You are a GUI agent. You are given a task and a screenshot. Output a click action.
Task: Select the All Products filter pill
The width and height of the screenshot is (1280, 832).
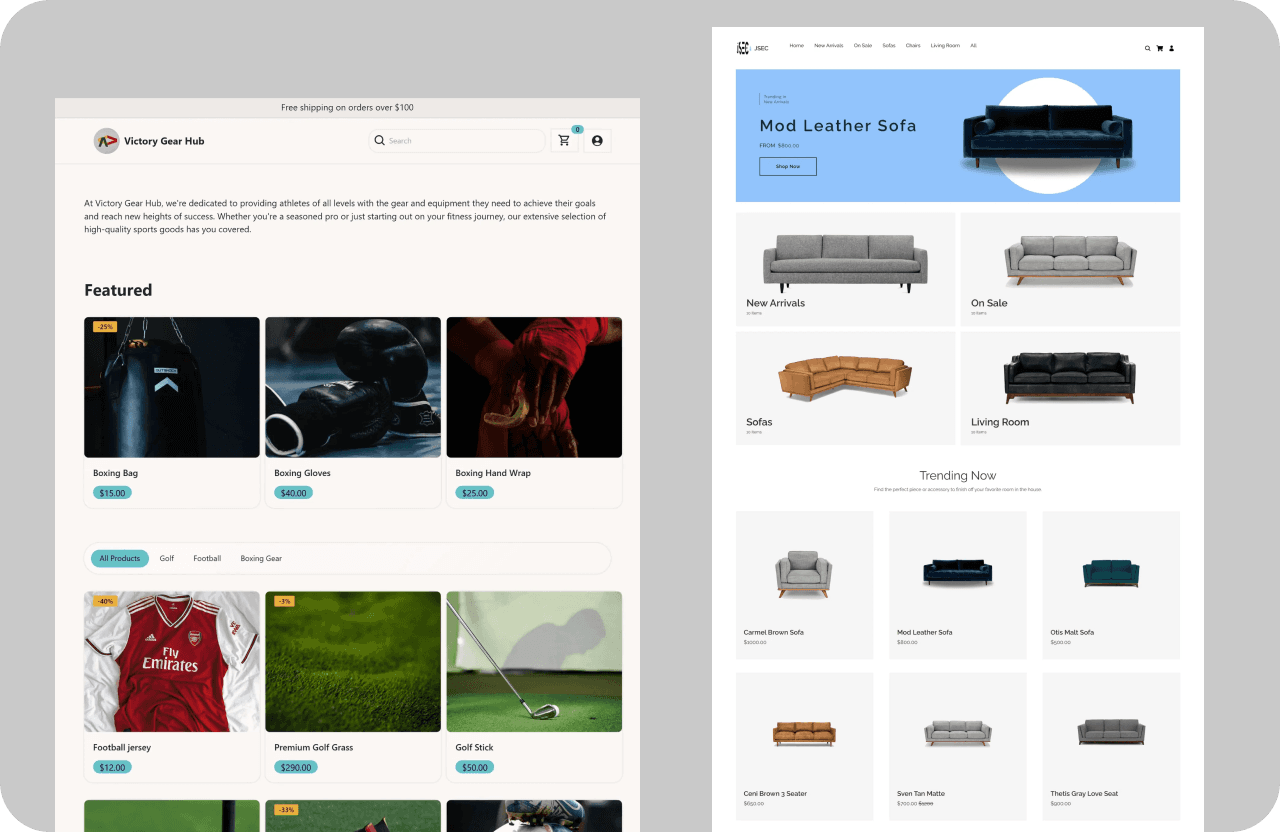point(119,558)
